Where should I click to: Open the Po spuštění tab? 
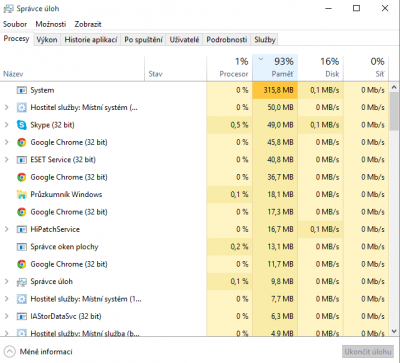143,40
